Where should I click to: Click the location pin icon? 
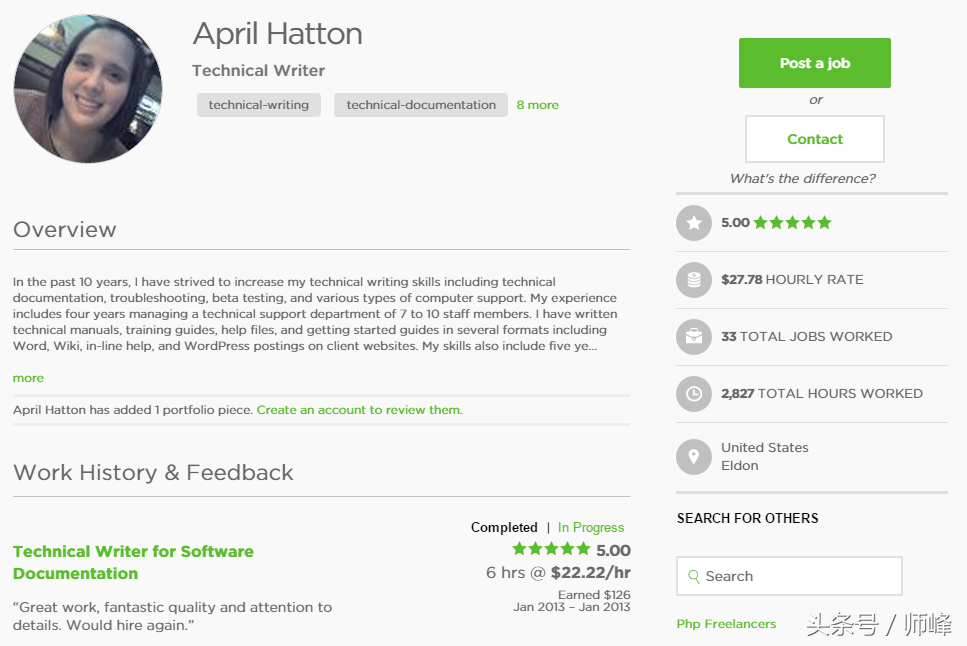click(x=694, y=457)
